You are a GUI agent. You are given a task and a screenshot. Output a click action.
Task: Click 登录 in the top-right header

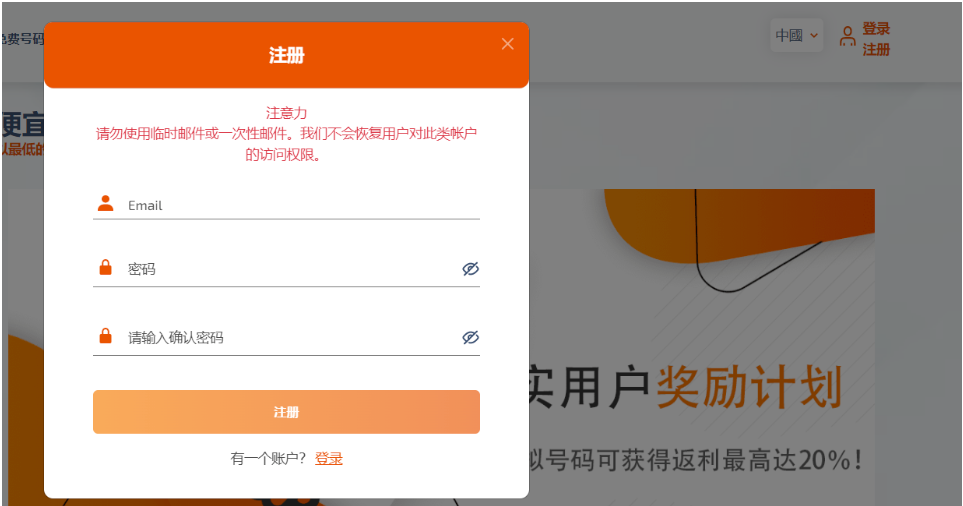pos(876,29)
